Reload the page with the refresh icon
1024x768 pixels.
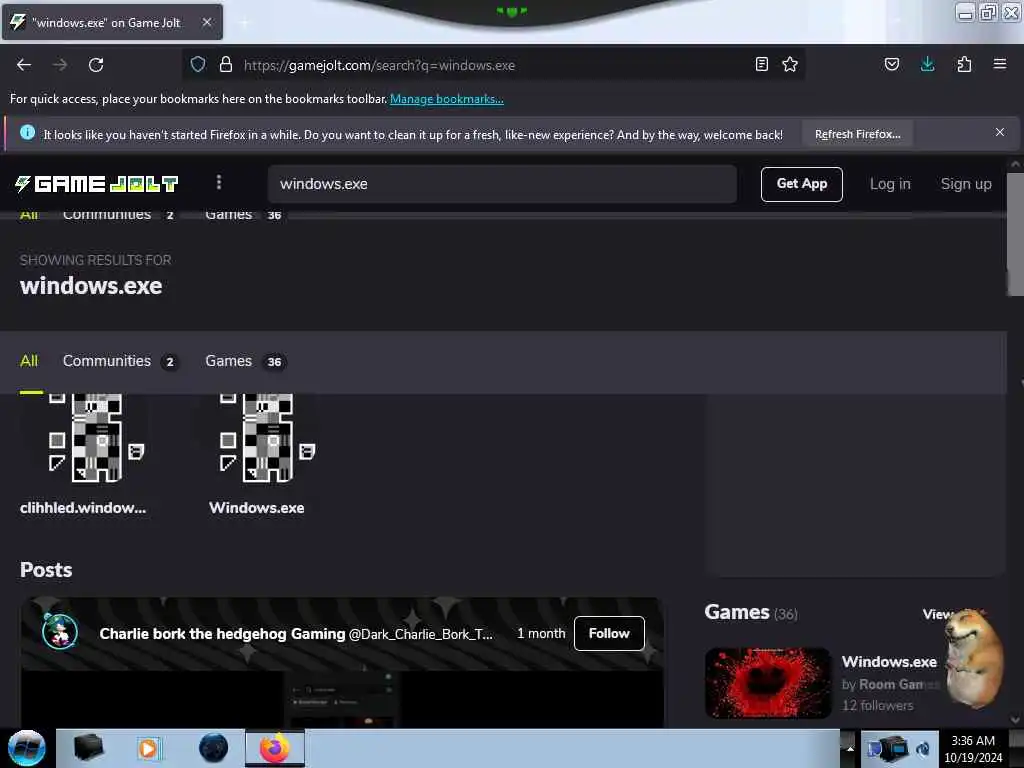[96, 65]
